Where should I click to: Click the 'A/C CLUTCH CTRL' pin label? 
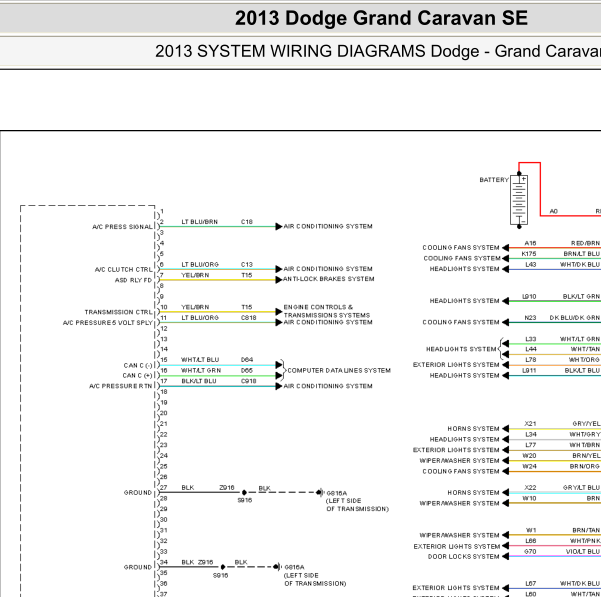(x=123, y=269)
